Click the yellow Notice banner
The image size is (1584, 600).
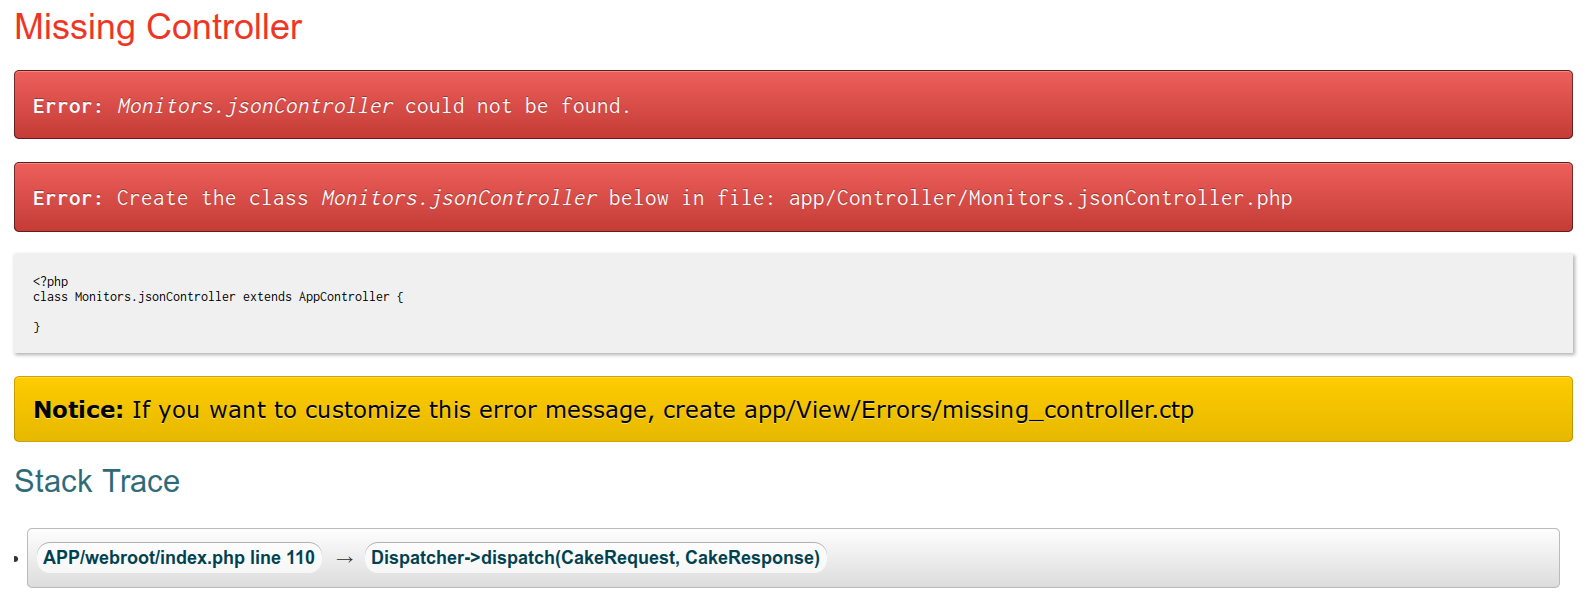point(793,409)
